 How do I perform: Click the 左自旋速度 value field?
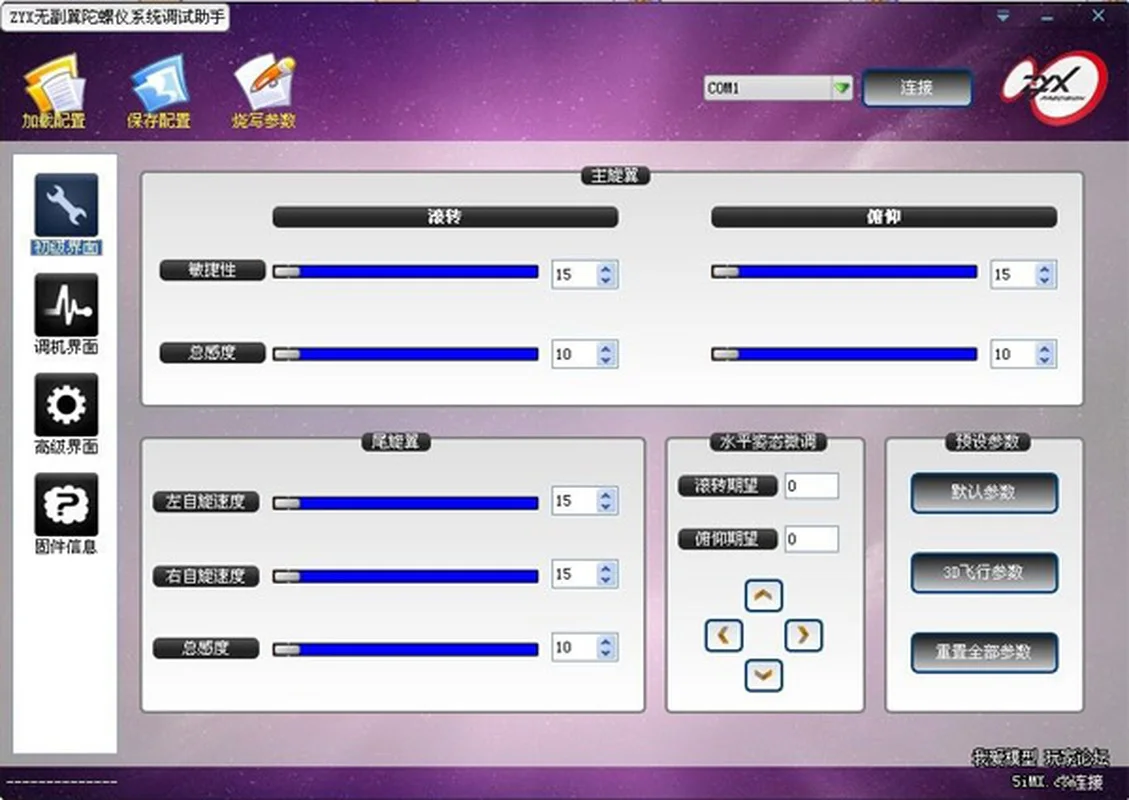(575, 501)
